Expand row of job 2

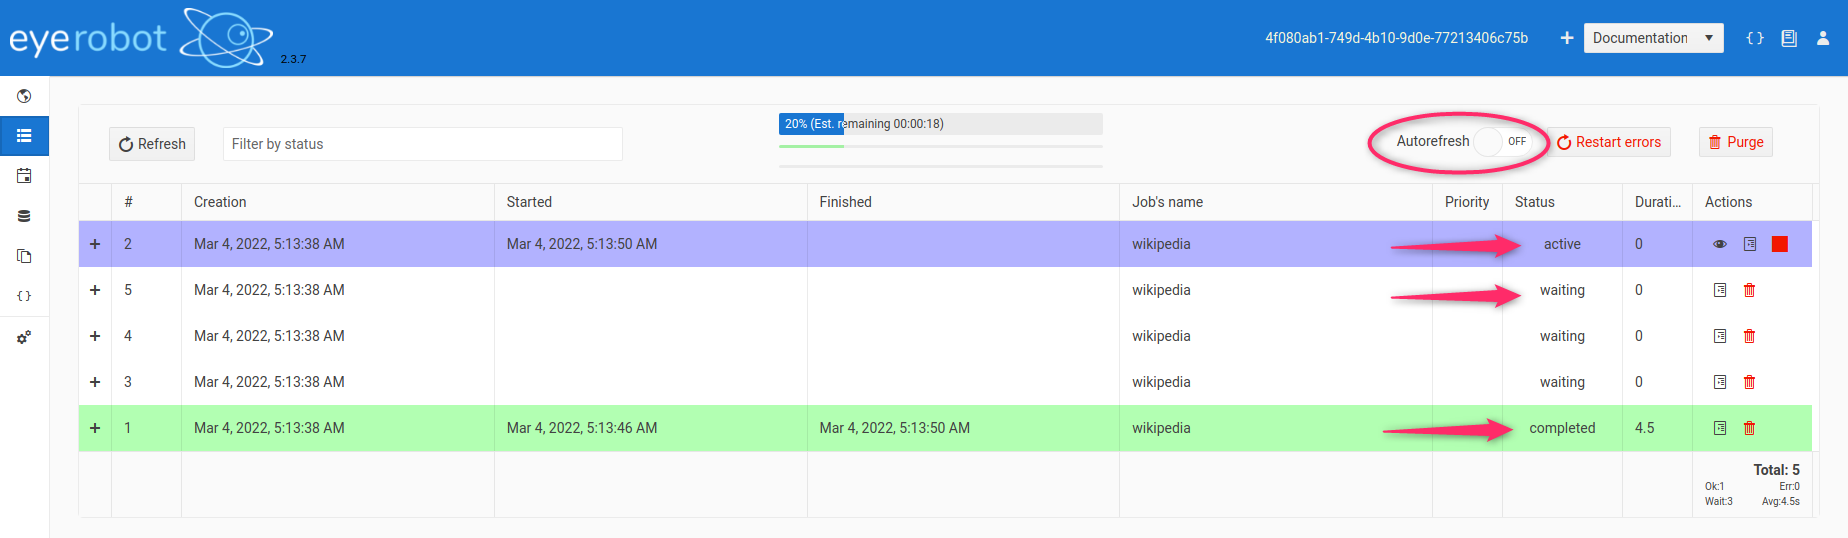[95, 244]
